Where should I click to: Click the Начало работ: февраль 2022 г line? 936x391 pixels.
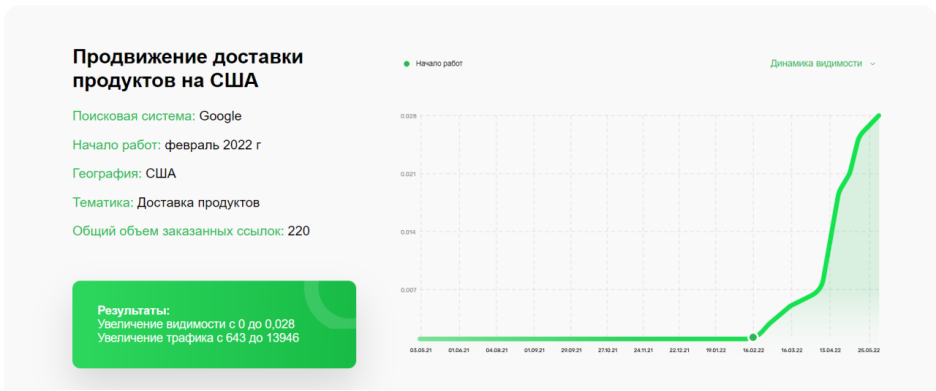pos(167,145)
